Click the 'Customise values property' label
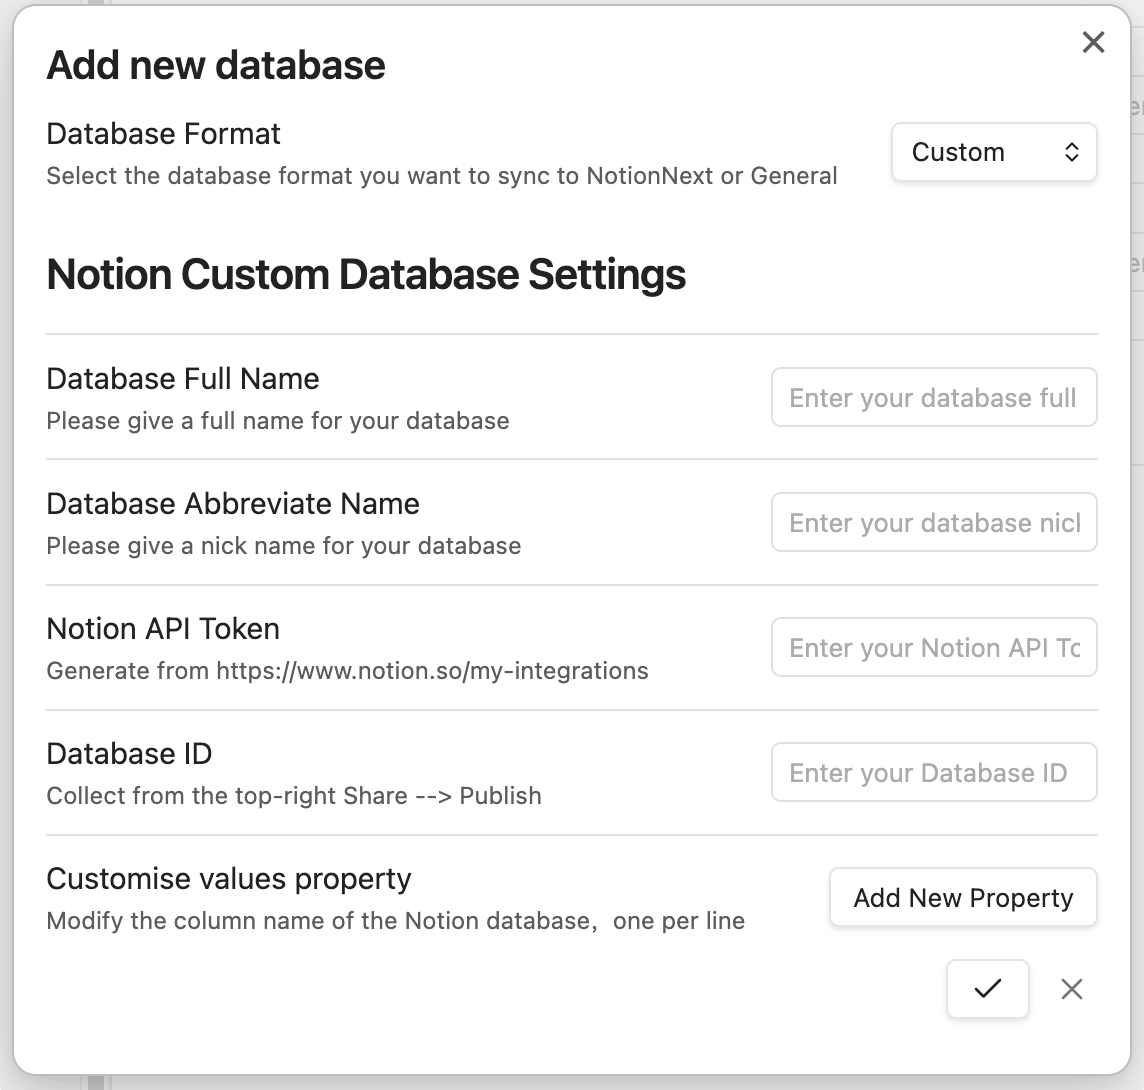 pyautogui.click(x=229, y=879)
